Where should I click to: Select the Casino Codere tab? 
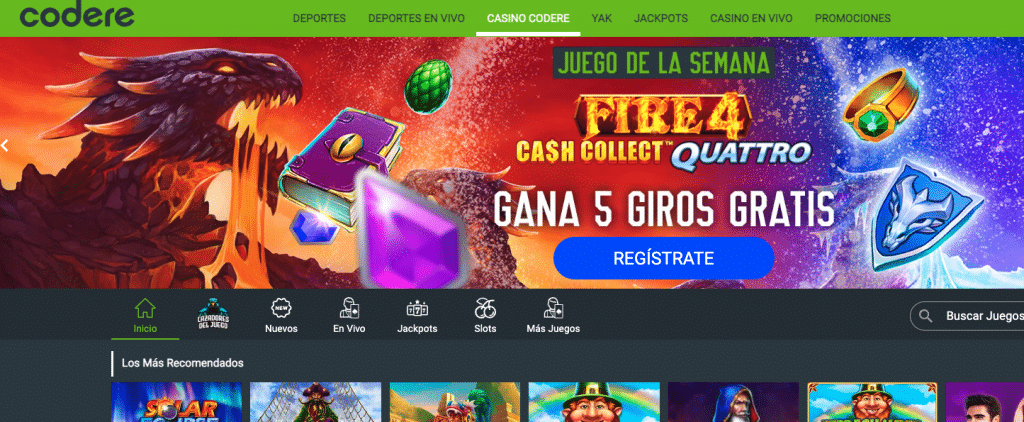pyautogui.click(x=528, y=18)
